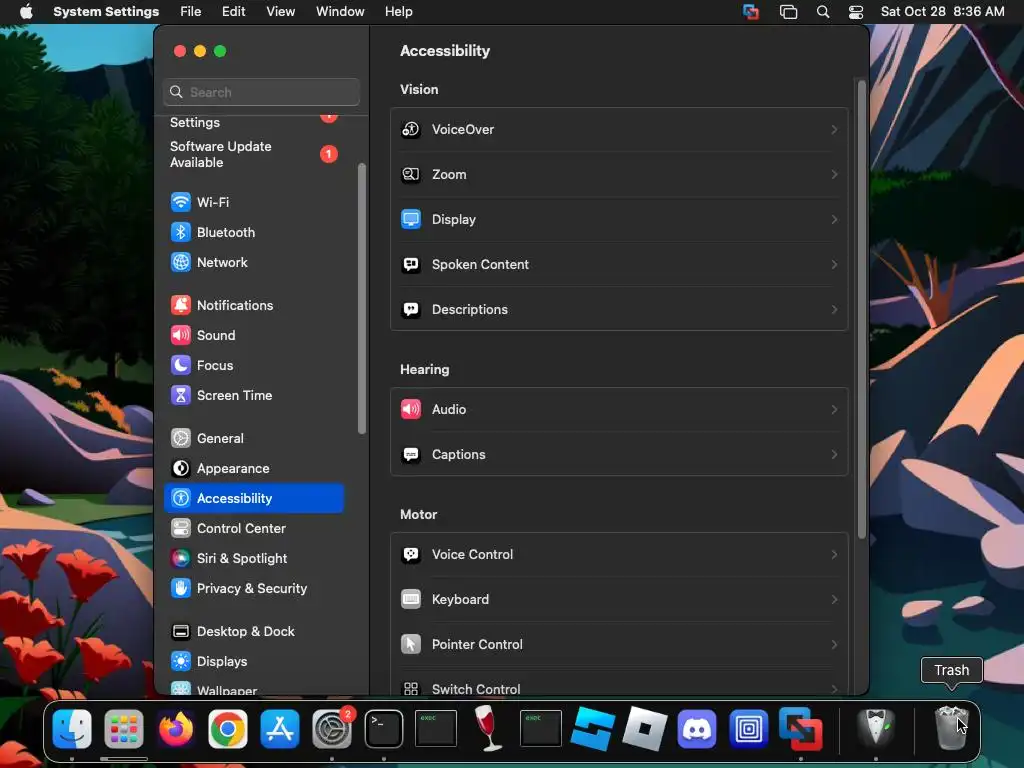
Task: Open Trash in the Dock
Action: [x=952, y=728]
